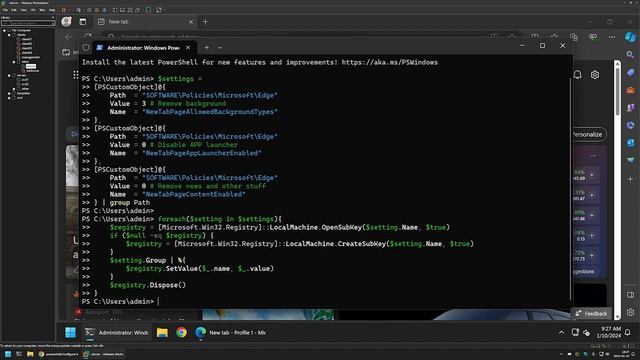
Task: Select the management VM in VMware library
Action: (x=30, y=58)
